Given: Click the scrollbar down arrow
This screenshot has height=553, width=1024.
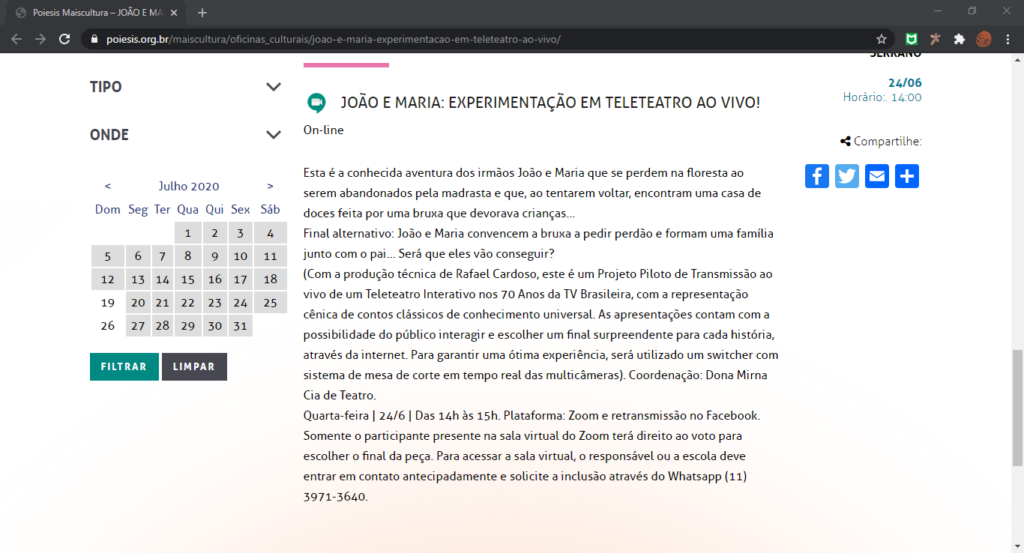Looking at the screenshot, I should 1017,546.
